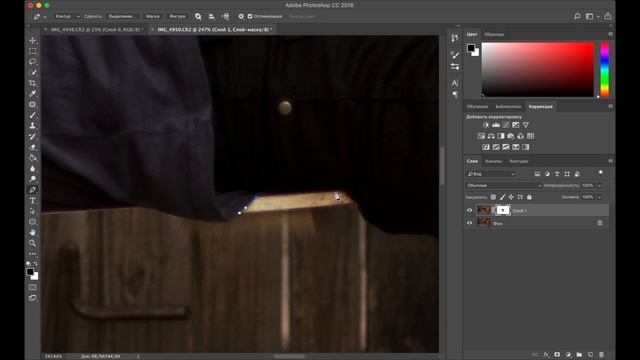Add a Curves adjustment
This screenshot has height=360, width=640.
click(506, 125)
